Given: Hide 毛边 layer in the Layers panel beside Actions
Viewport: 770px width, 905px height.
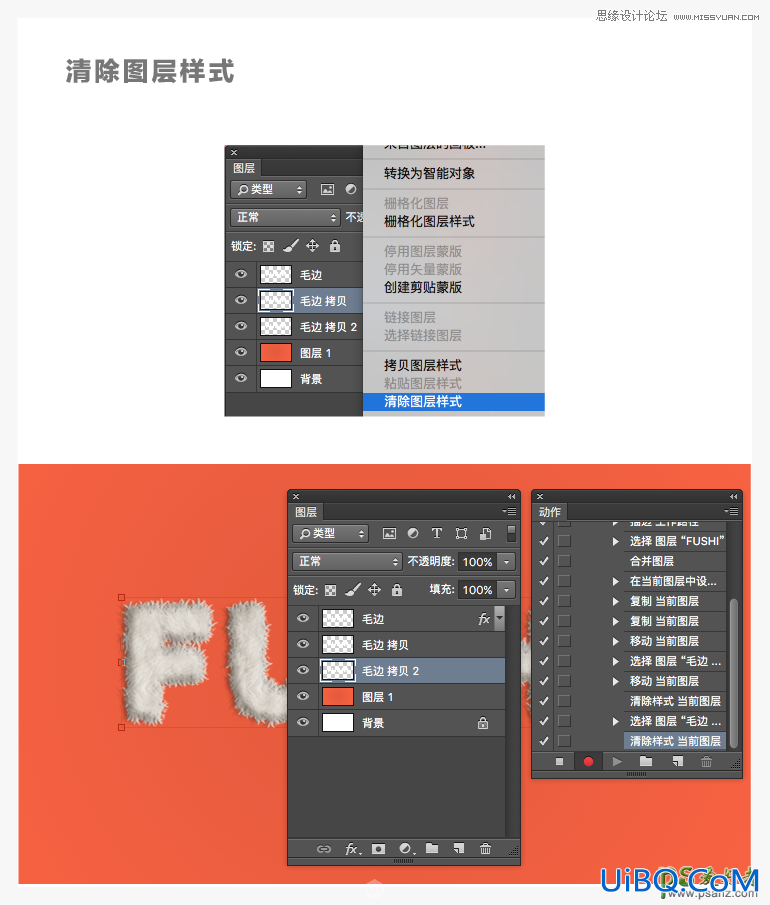Looking at the screenshot, I should coord(302,618).
